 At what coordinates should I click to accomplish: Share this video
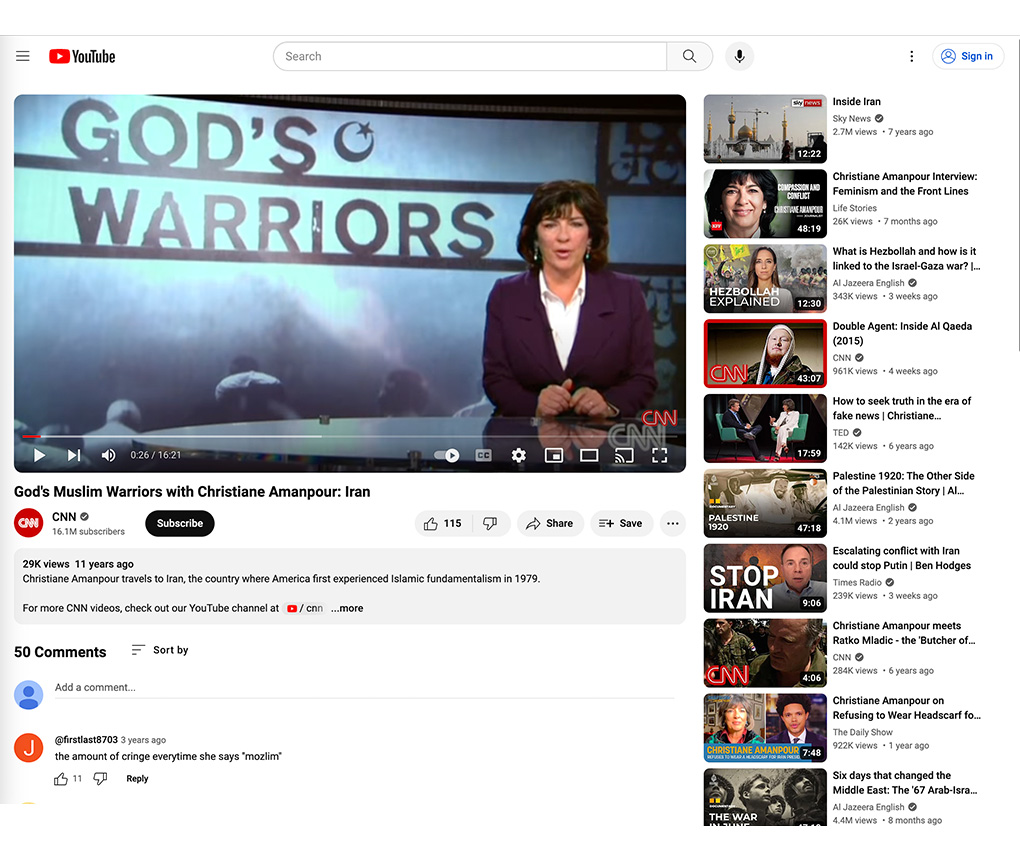point(550,524)
